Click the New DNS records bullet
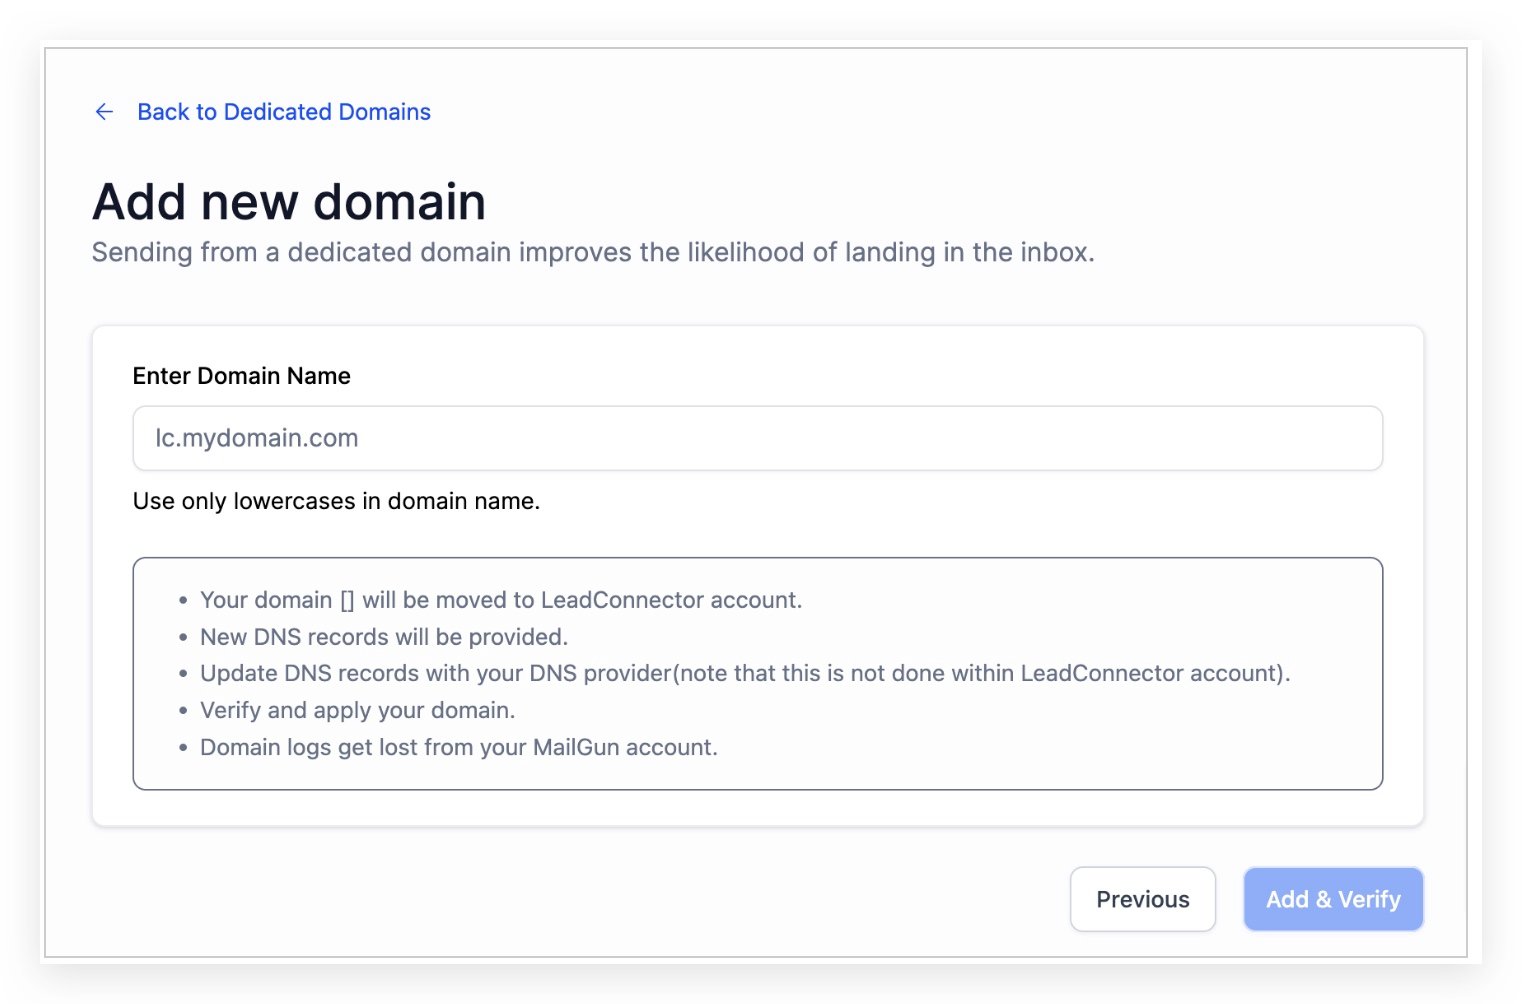1522x1004 pixels. [384, 637]
